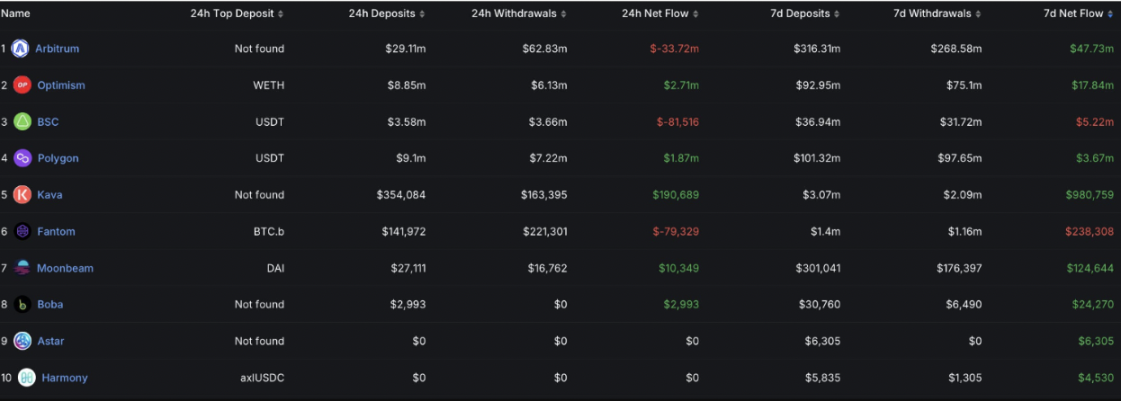The image size is (1121, 401).
Task: Select Polygon's 24h withdrawals $7.22m
Action: pos(548,158)
